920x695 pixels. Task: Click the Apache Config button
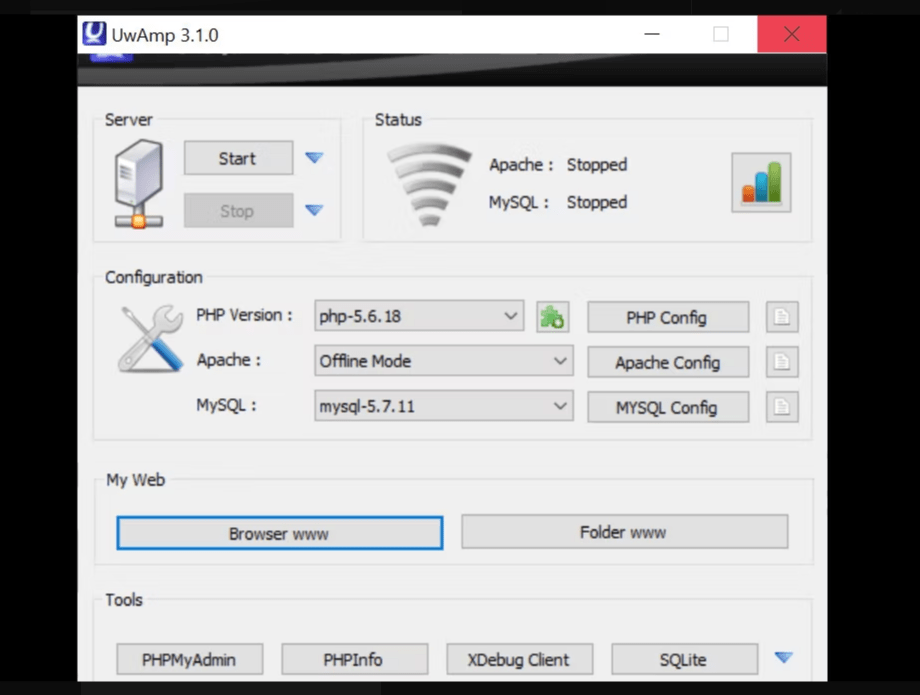[x=667, y=362]
